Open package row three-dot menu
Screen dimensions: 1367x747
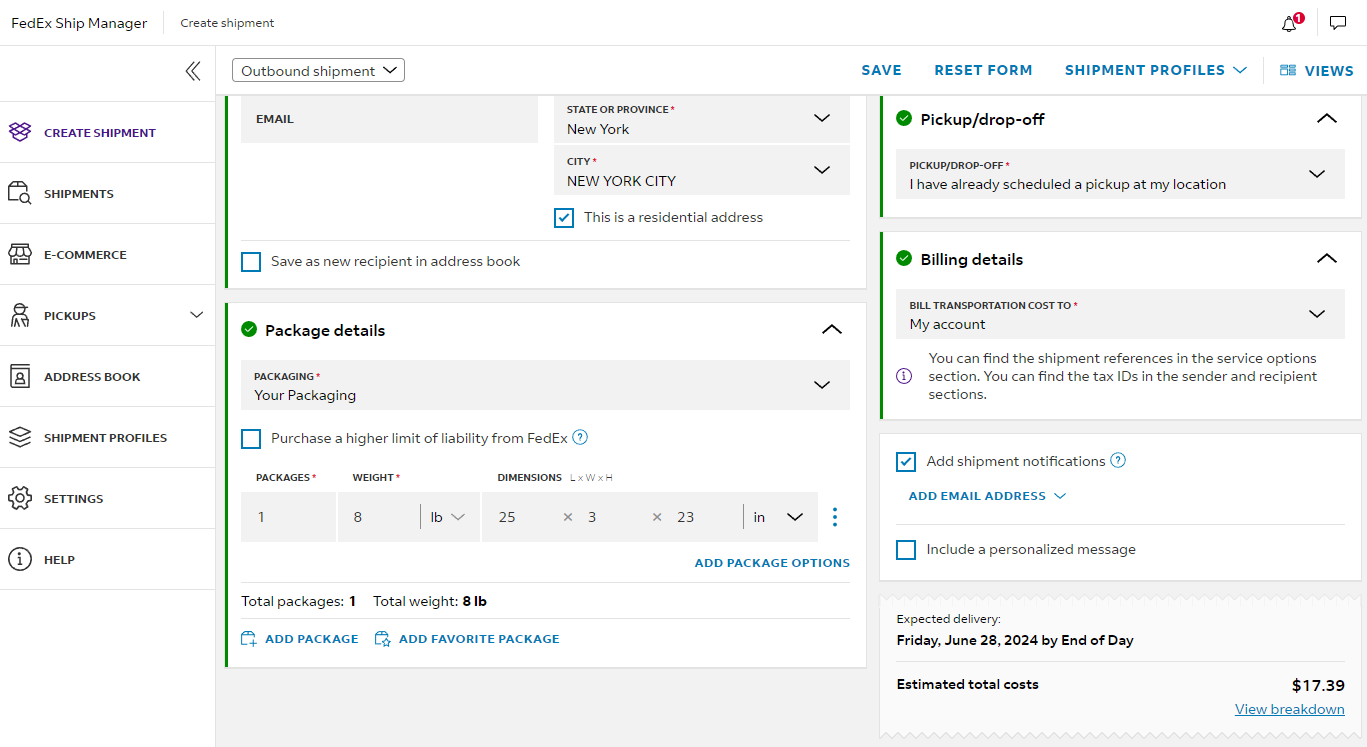[835, 517]
